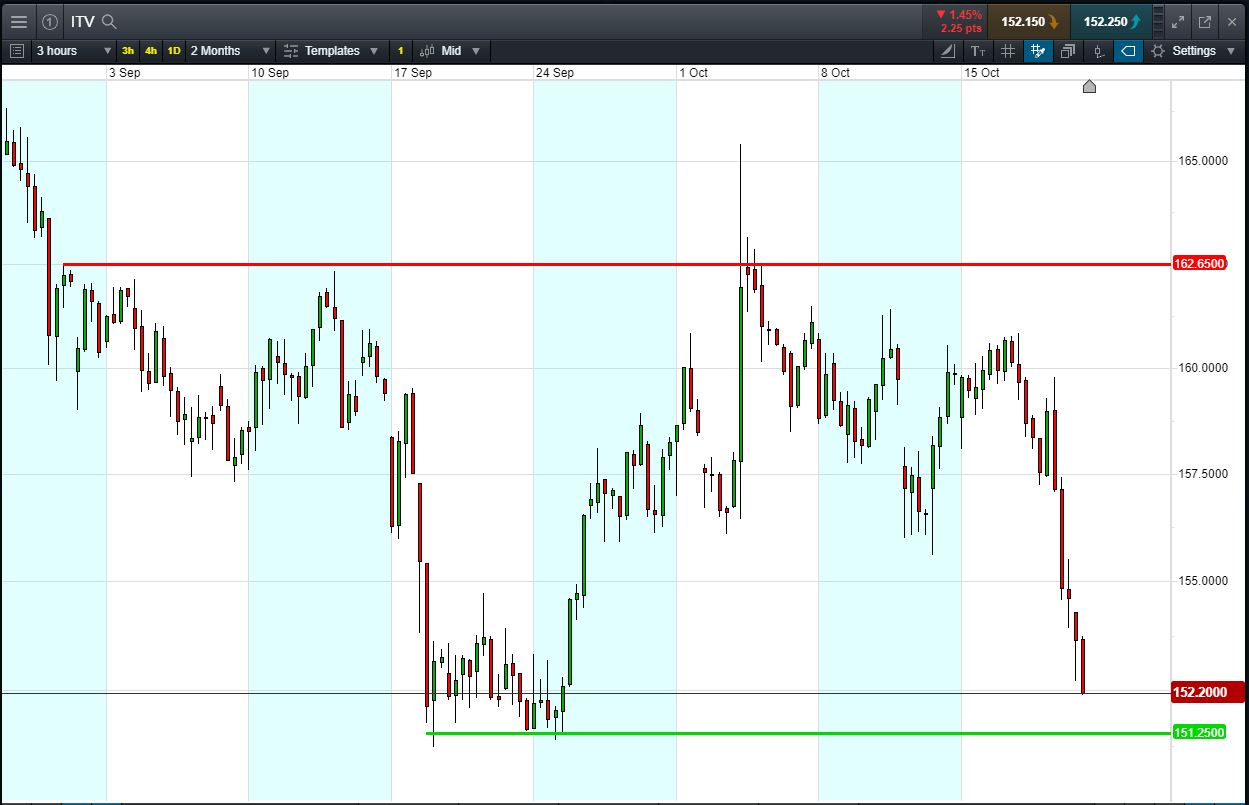1249x805 pixels.
Task: Click the green 151.2500 support level label
Action: [1198, 733]
